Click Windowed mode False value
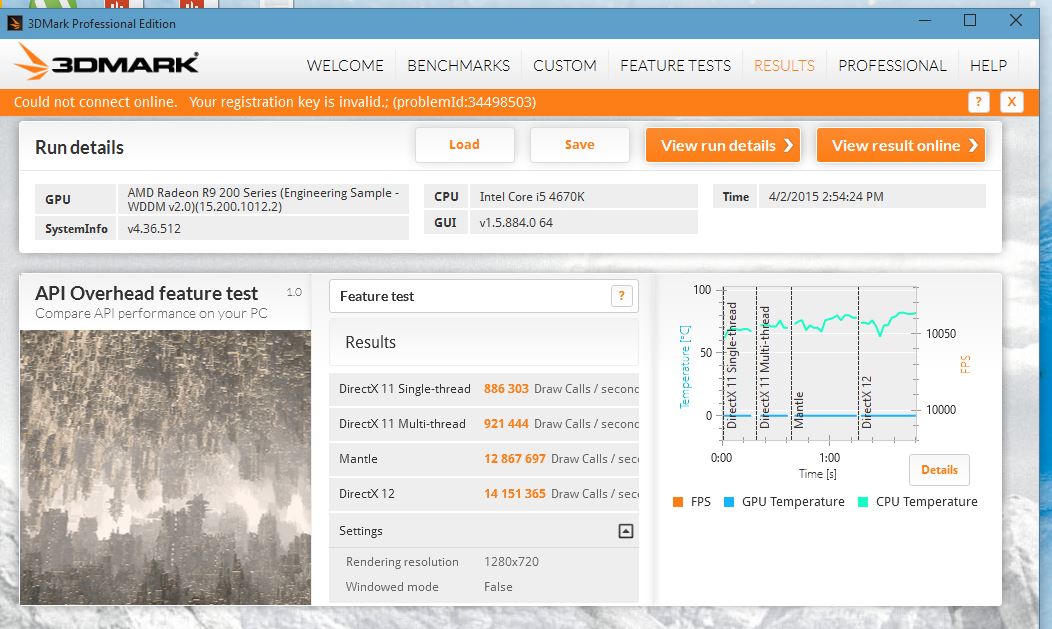The height and width of the screenshot is (629, 1052). coord(498,587)
